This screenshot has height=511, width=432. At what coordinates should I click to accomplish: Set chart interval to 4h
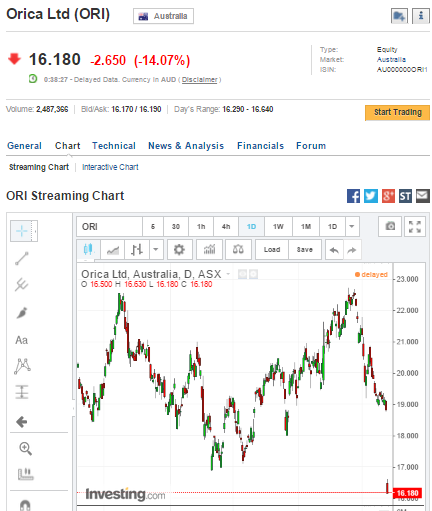pos(226,227)
